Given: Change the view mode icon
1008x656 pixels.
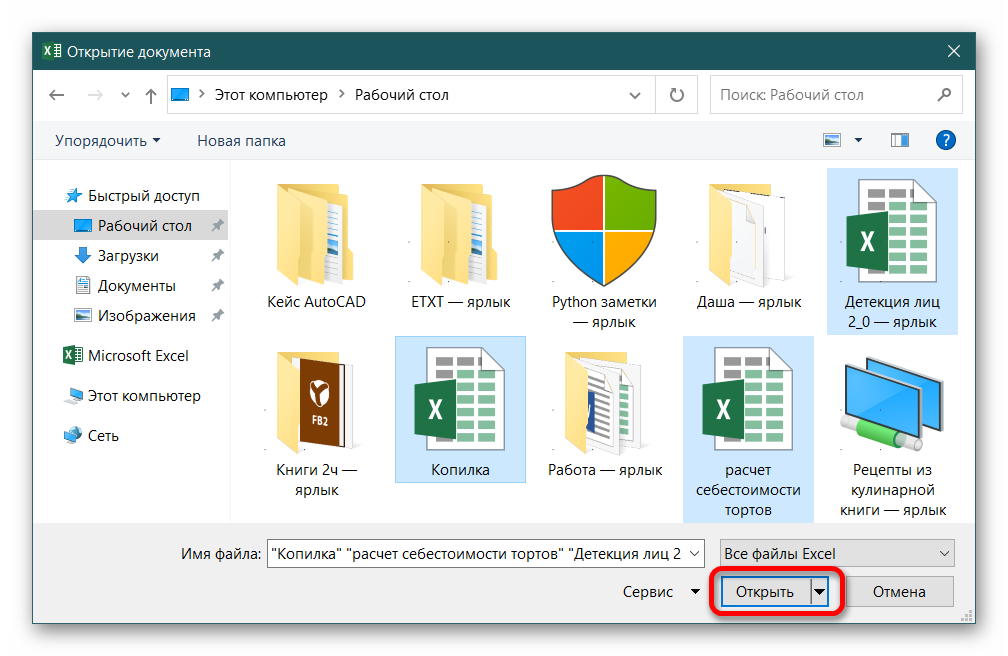Looking at the screenshot, I should (832, 140).
